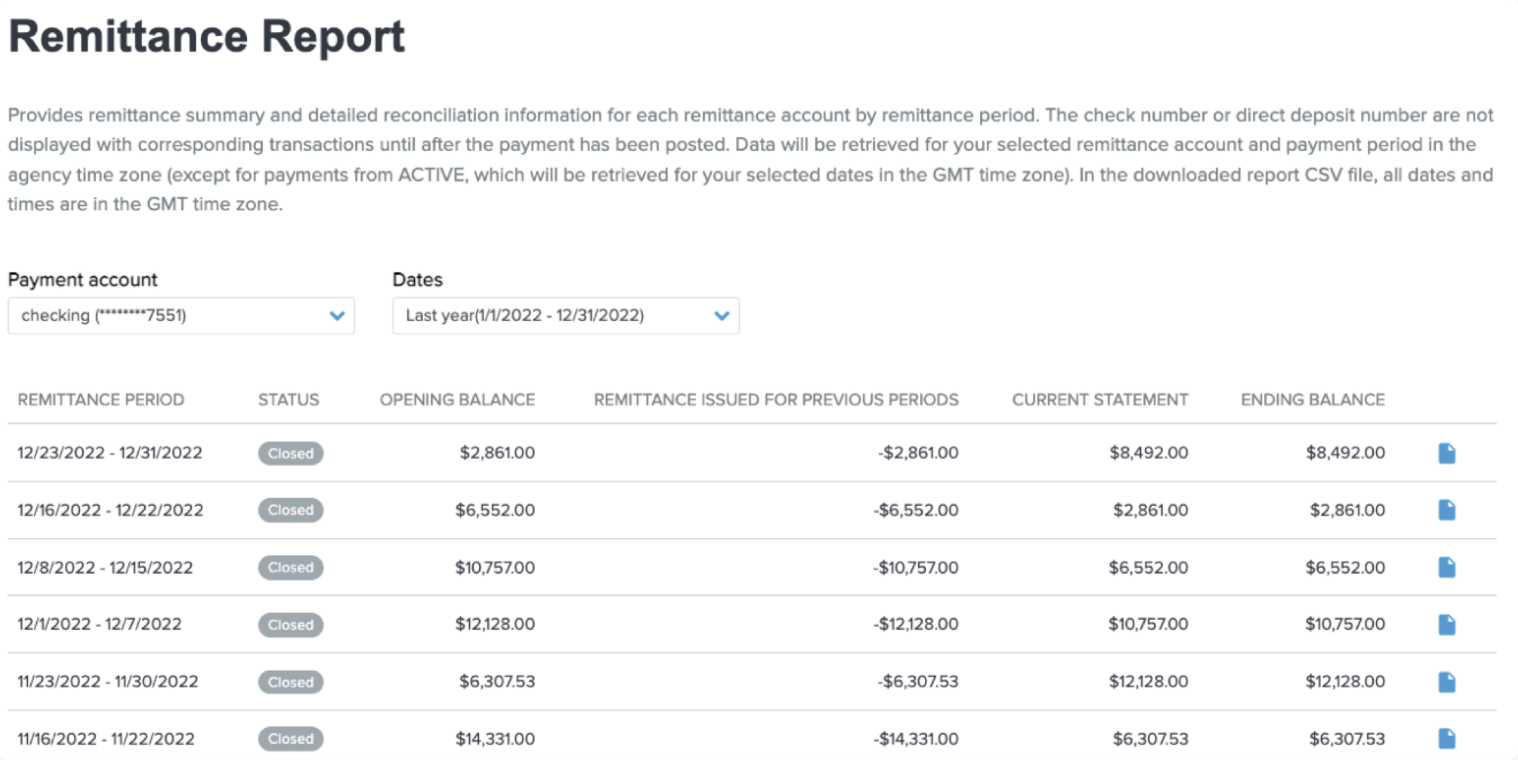
Task: Click the Ending Balance column header
Action: click(1312, 400)
